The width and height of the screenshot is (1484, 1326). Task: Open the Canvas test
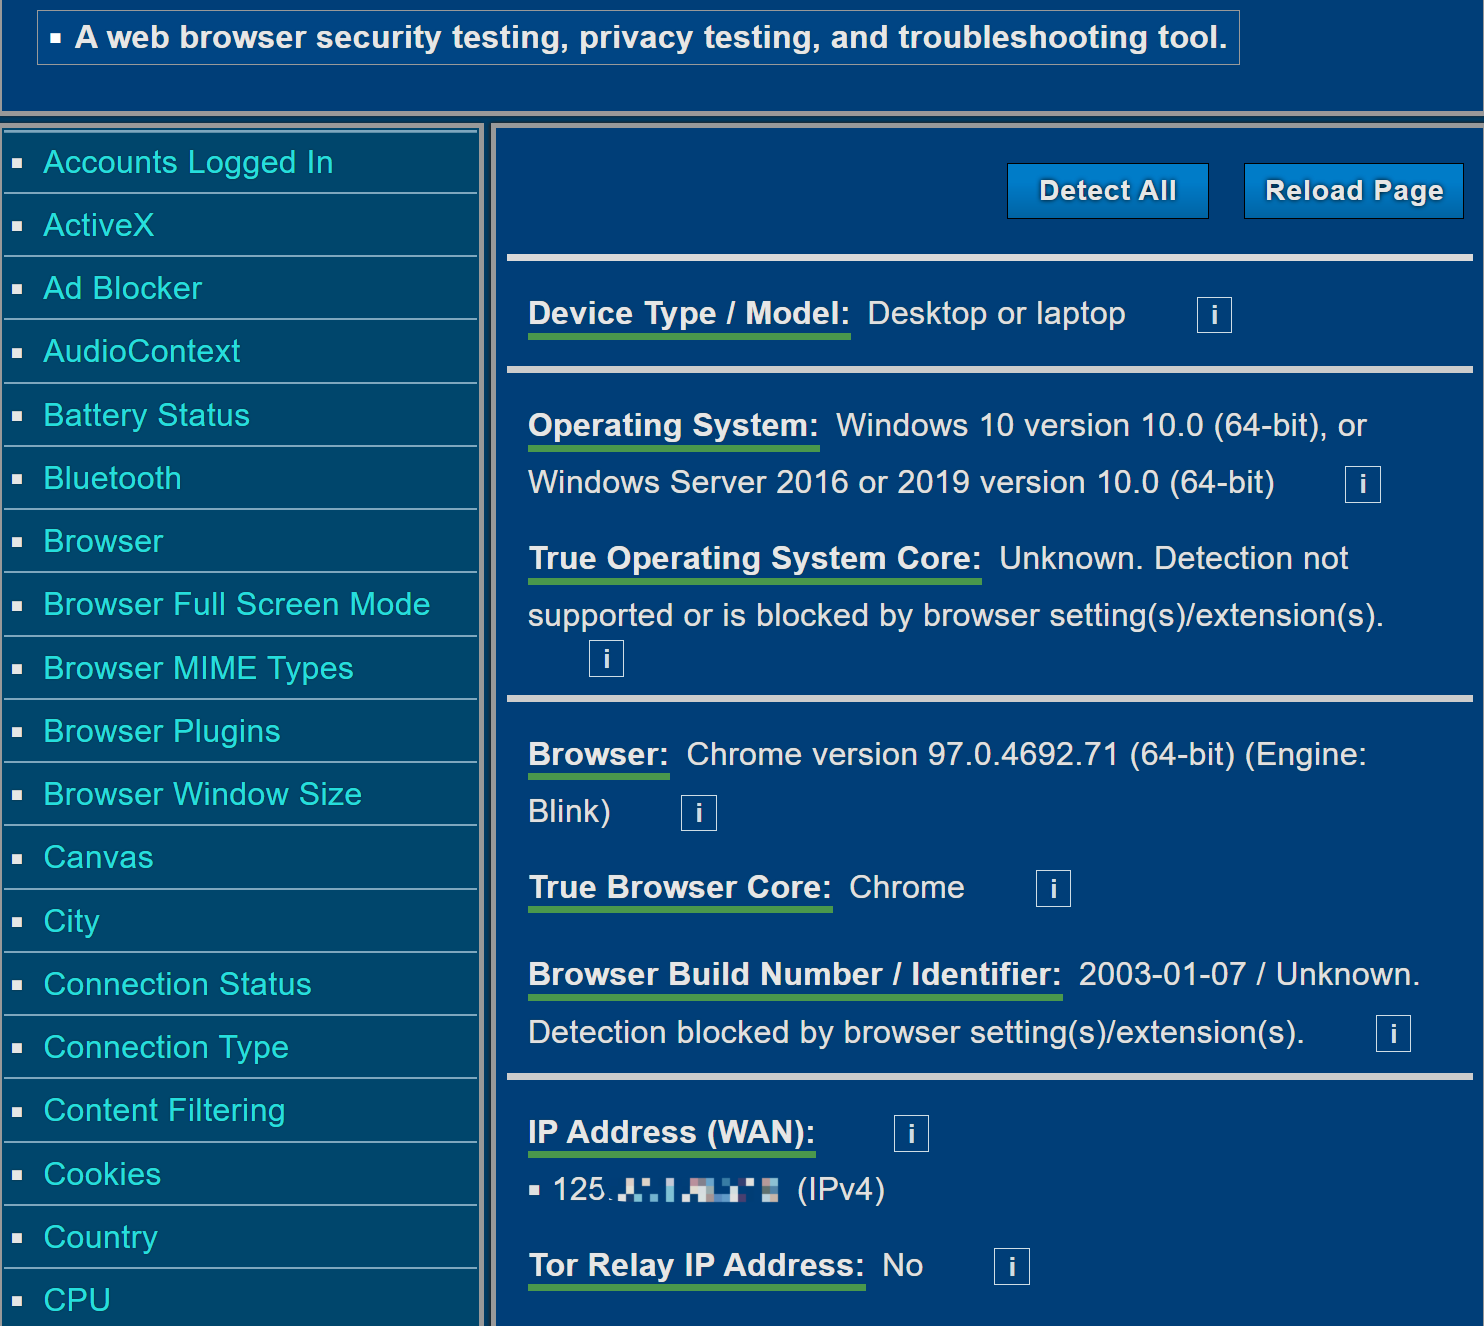coord(99,857)
